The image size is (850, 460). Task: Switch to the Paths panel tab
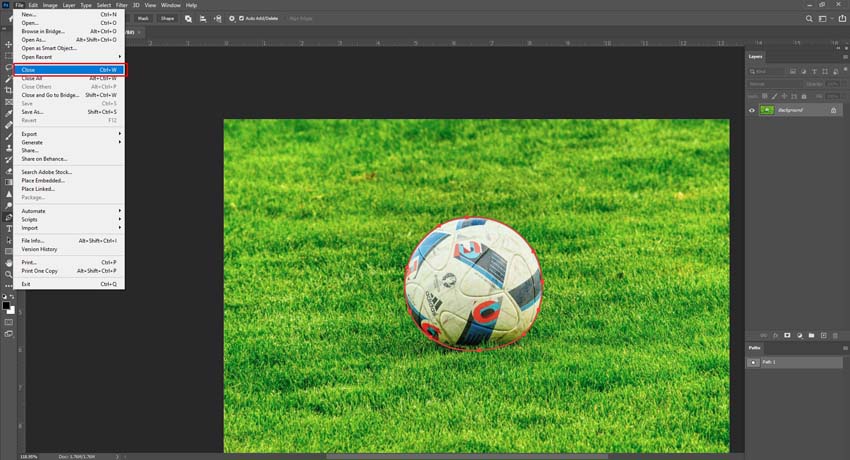pyautogui.click(x=755, y=348)
